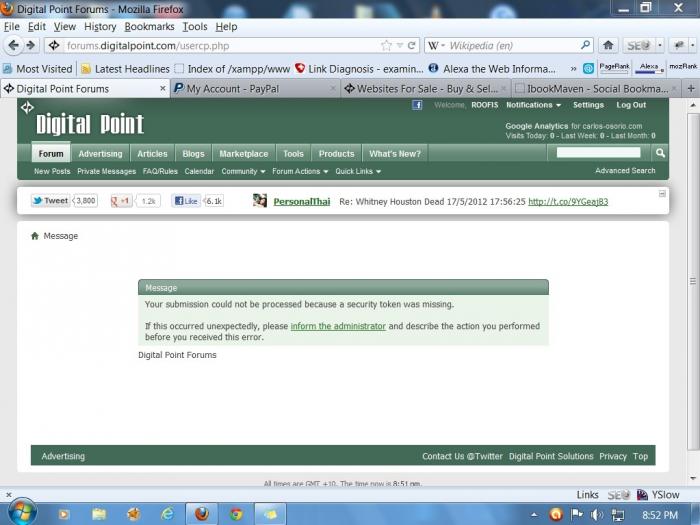Click the Google +1 share button

tap(120, 201)
